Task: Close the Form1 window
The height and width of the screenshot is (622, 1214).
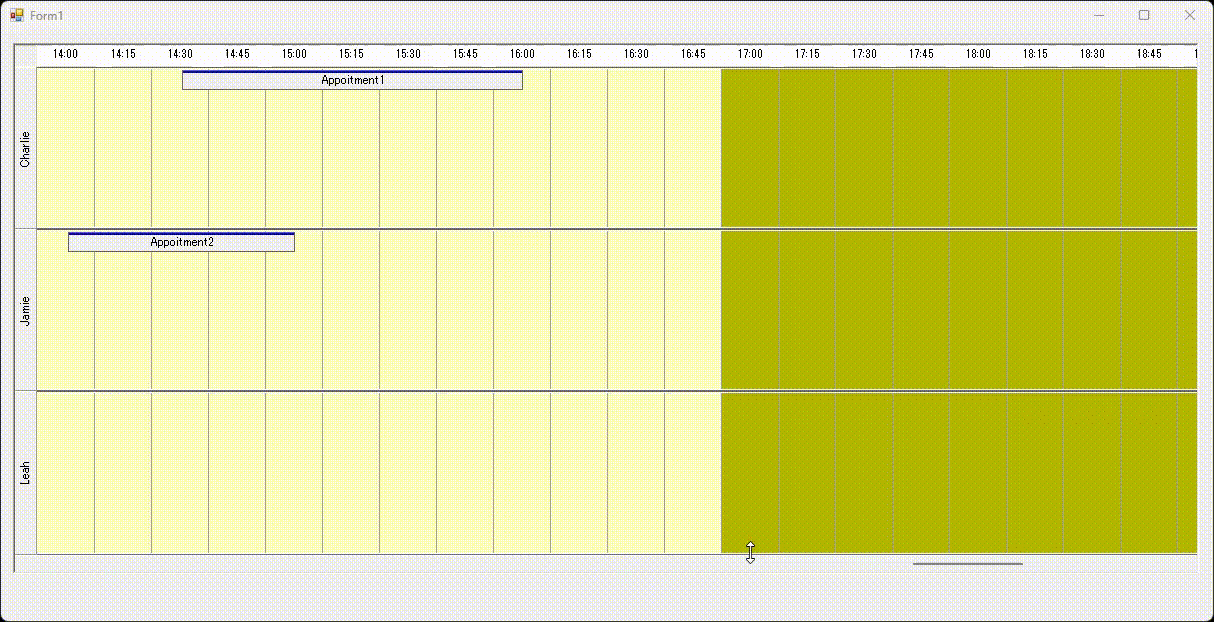Action: [x=1189, y=15]
